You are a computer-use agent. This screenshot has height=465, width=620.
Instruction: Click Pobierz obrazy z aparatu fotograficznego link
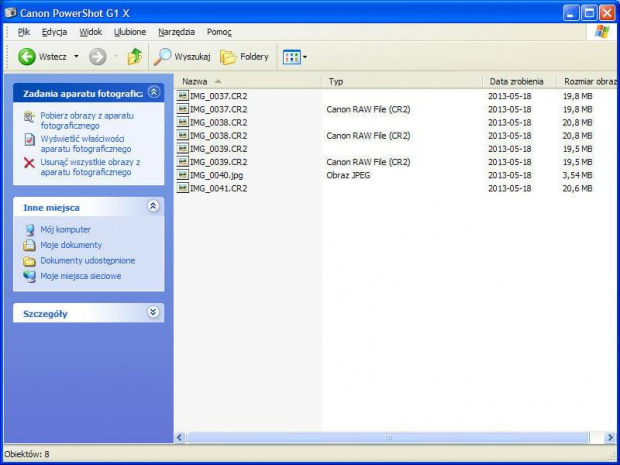tap(87, 121)
